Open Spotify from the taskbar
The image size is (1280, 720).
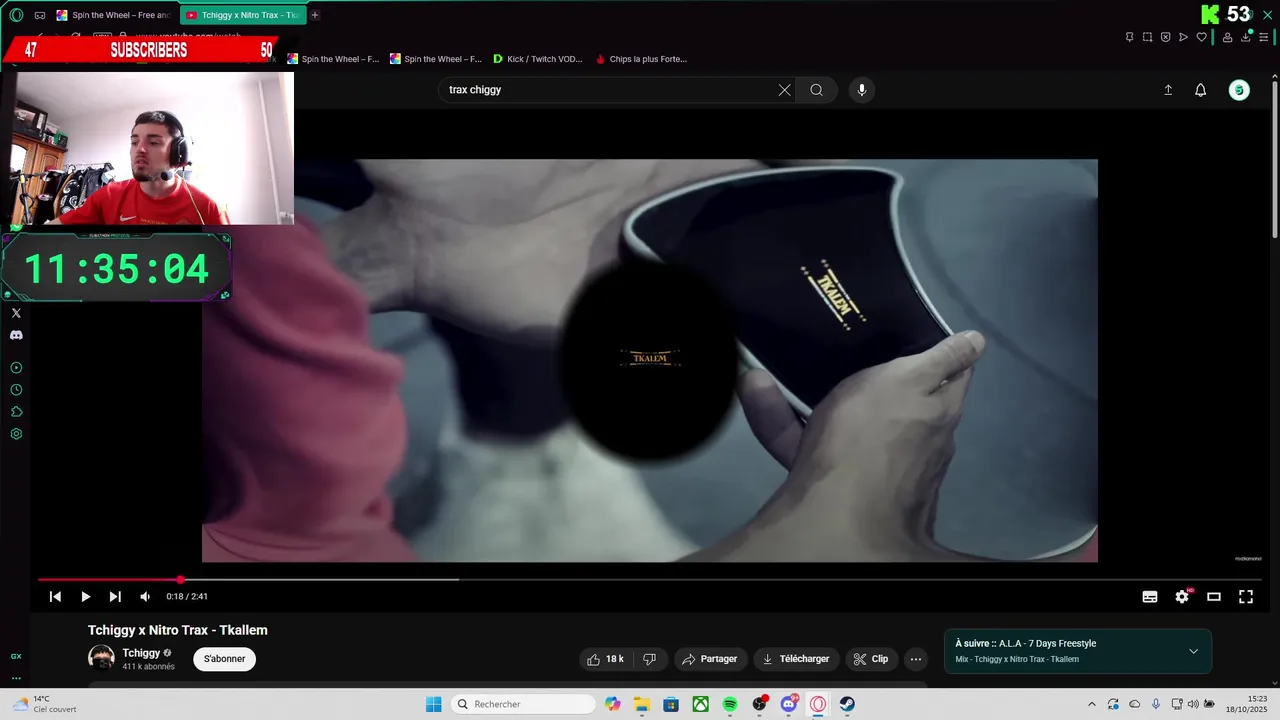(x=730, y=704)
